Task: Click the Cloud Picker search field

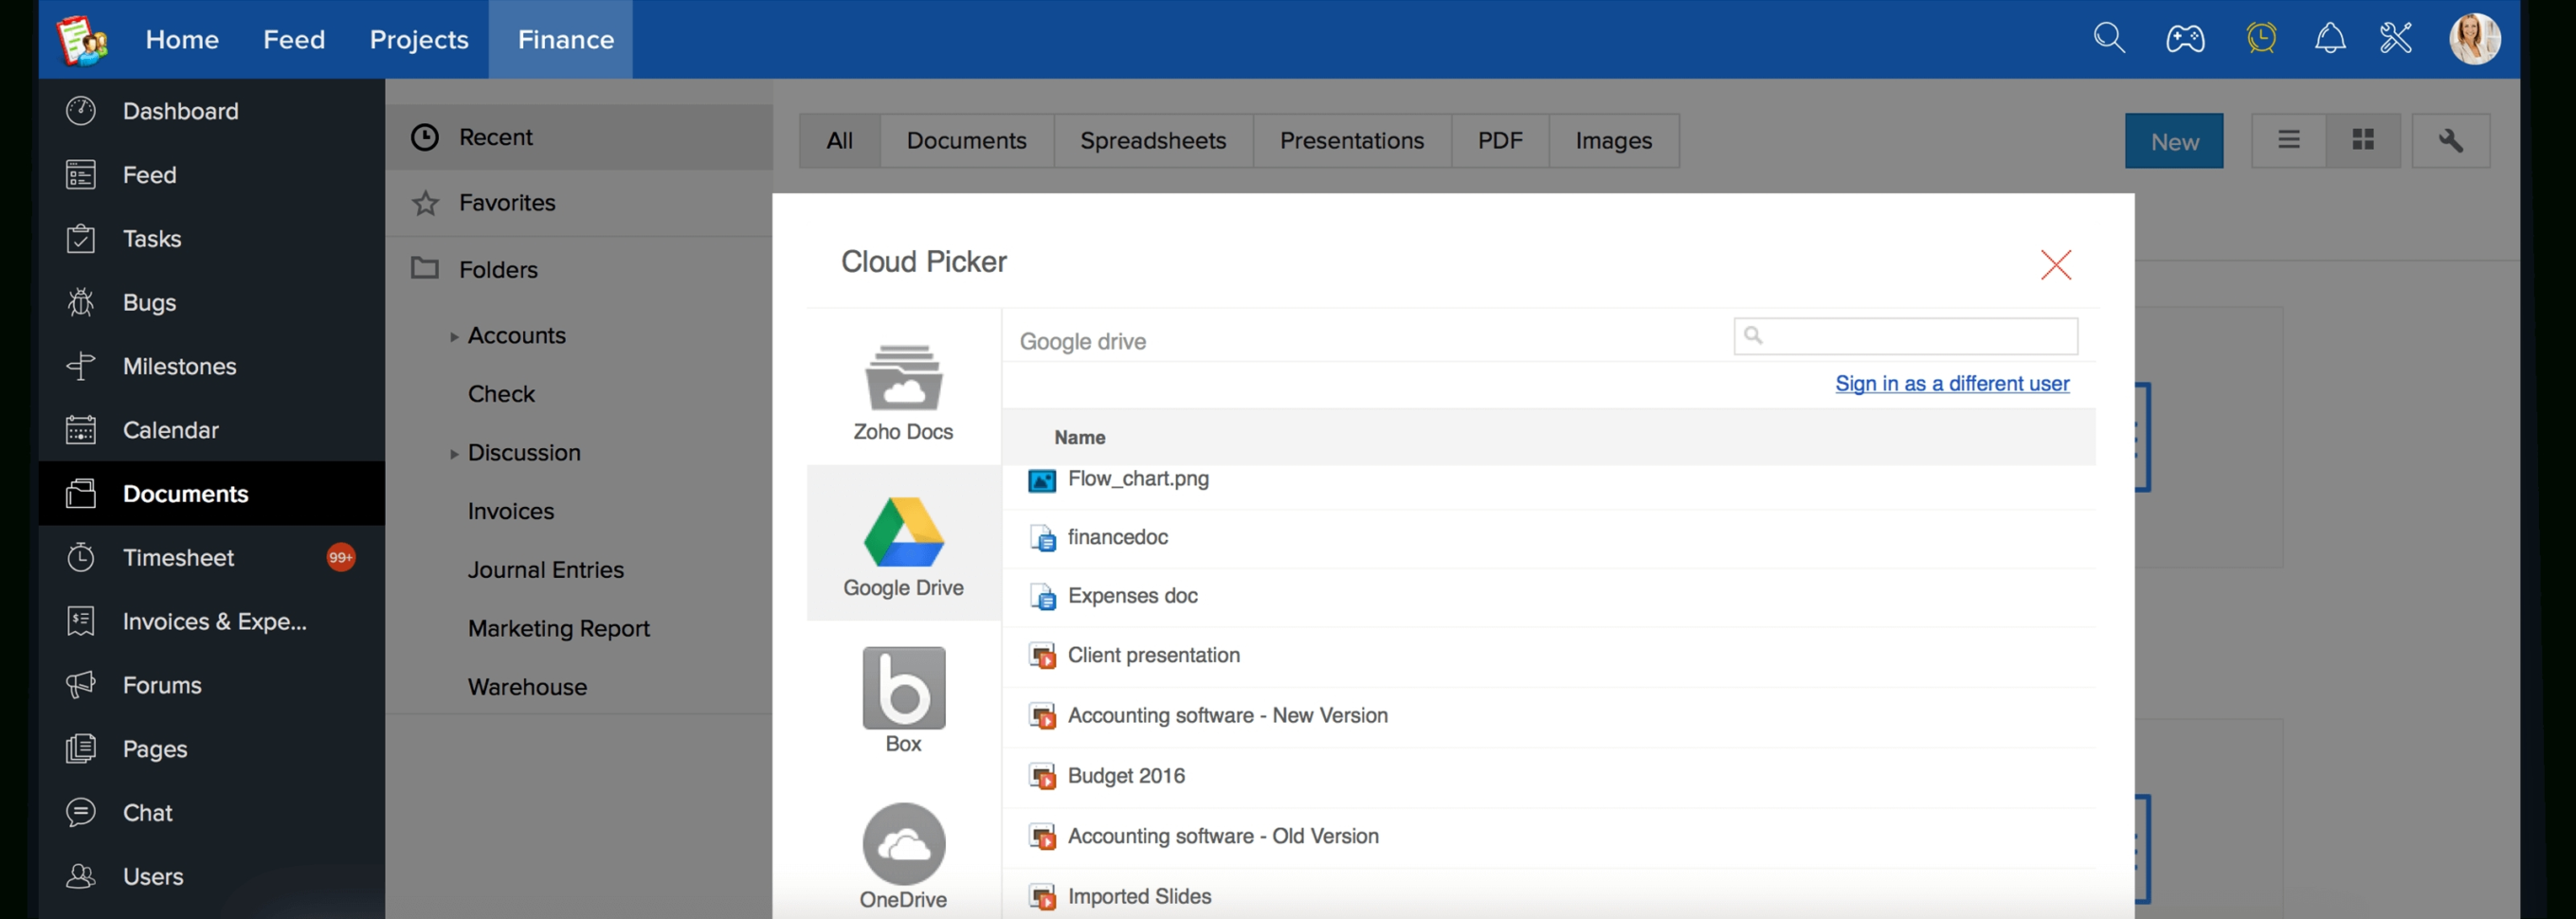Action: coord(1905,336)
